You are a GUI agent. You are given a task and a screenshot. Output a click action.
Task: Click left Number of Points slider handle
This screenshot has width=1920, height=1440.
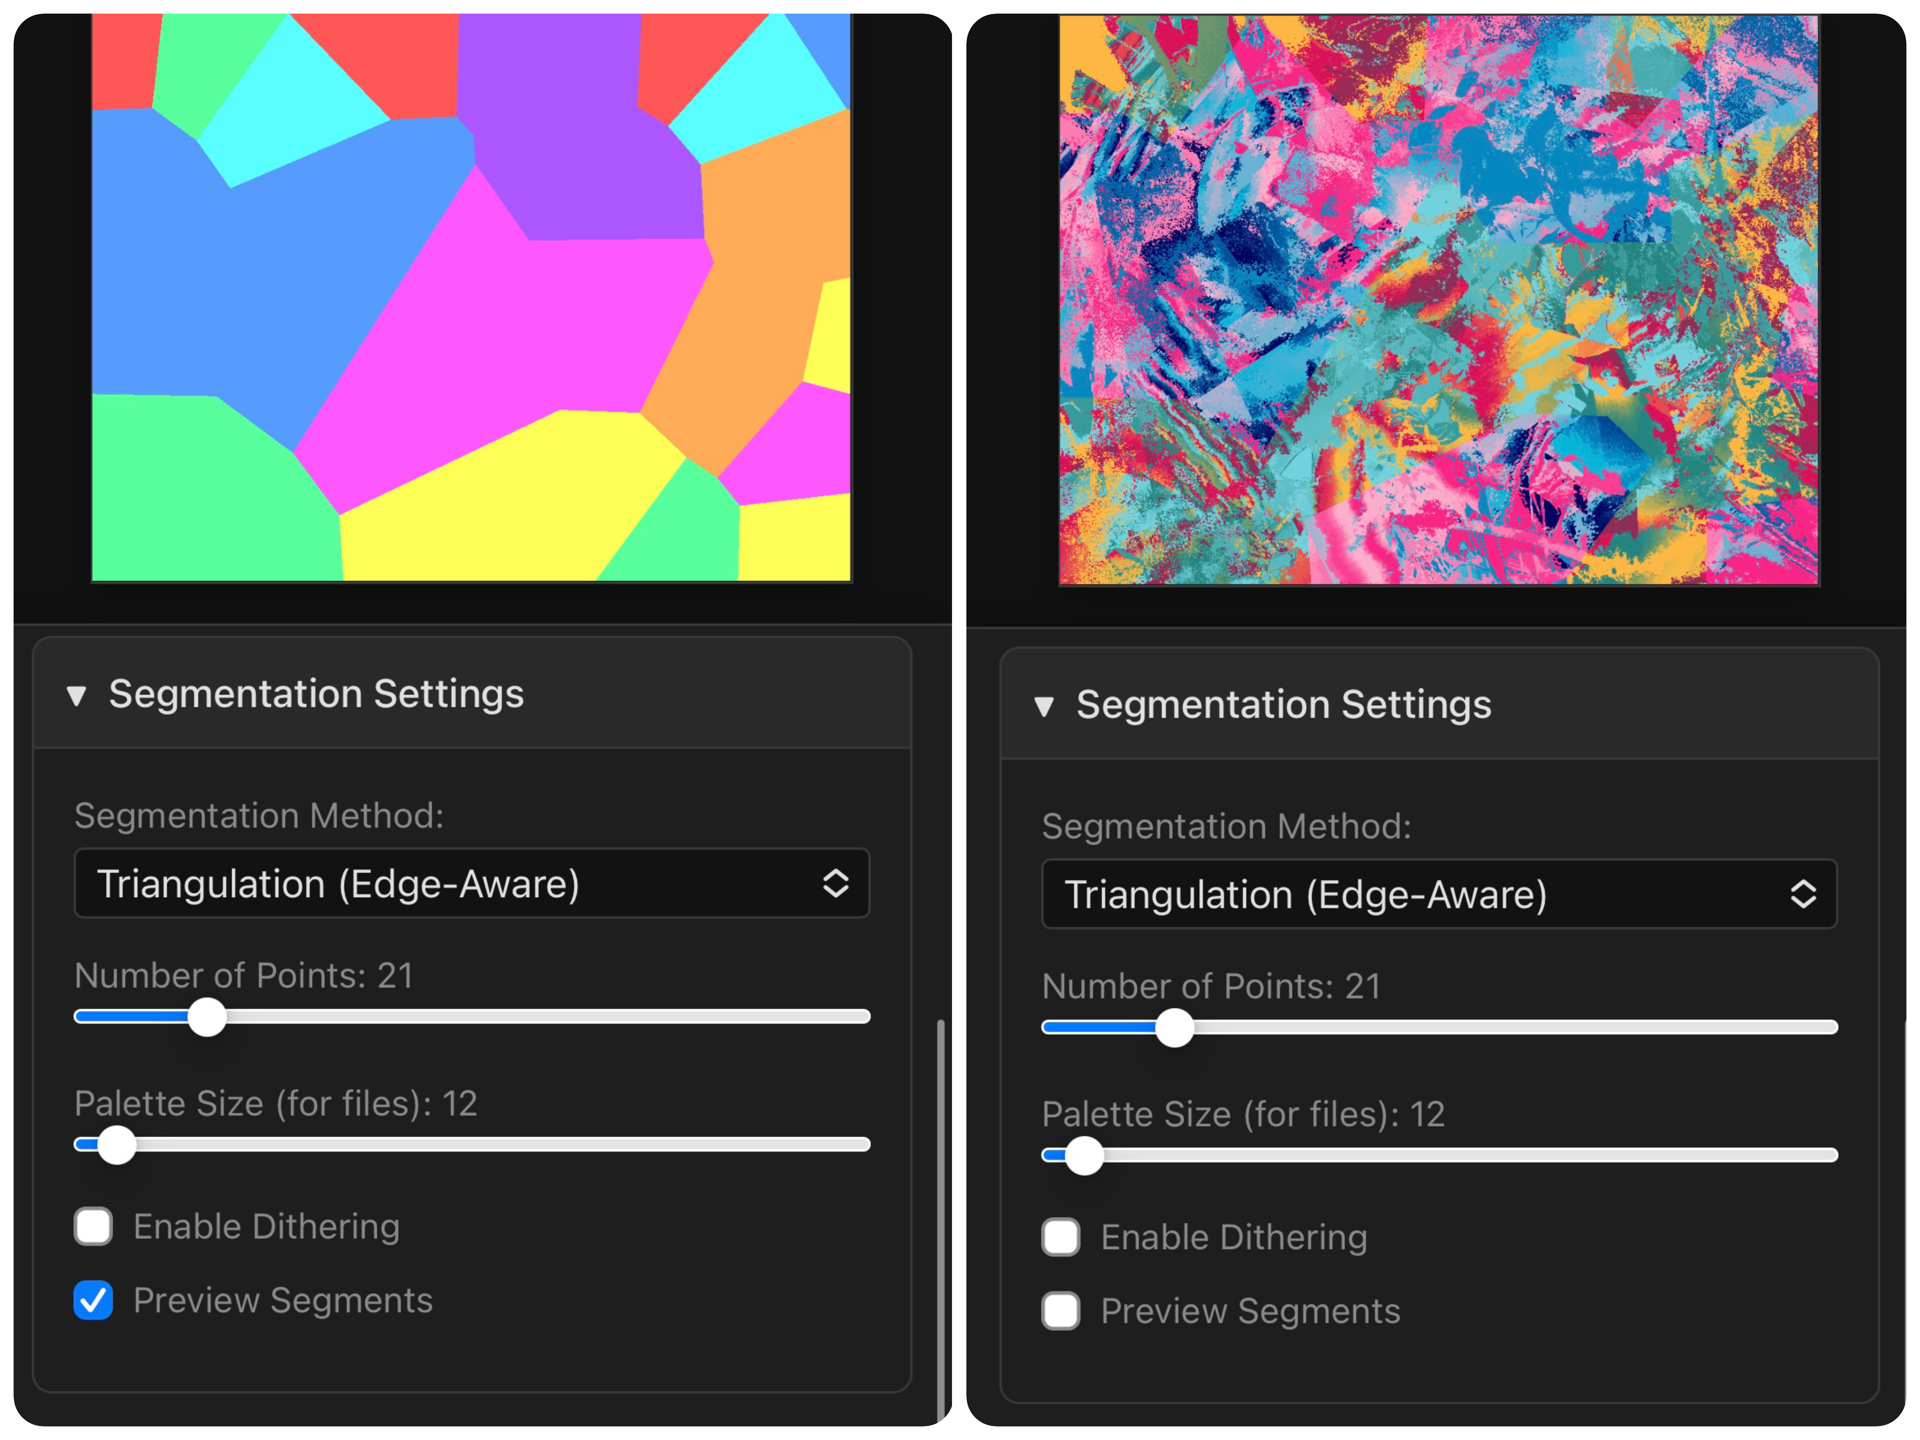[x=207, y=1018]
